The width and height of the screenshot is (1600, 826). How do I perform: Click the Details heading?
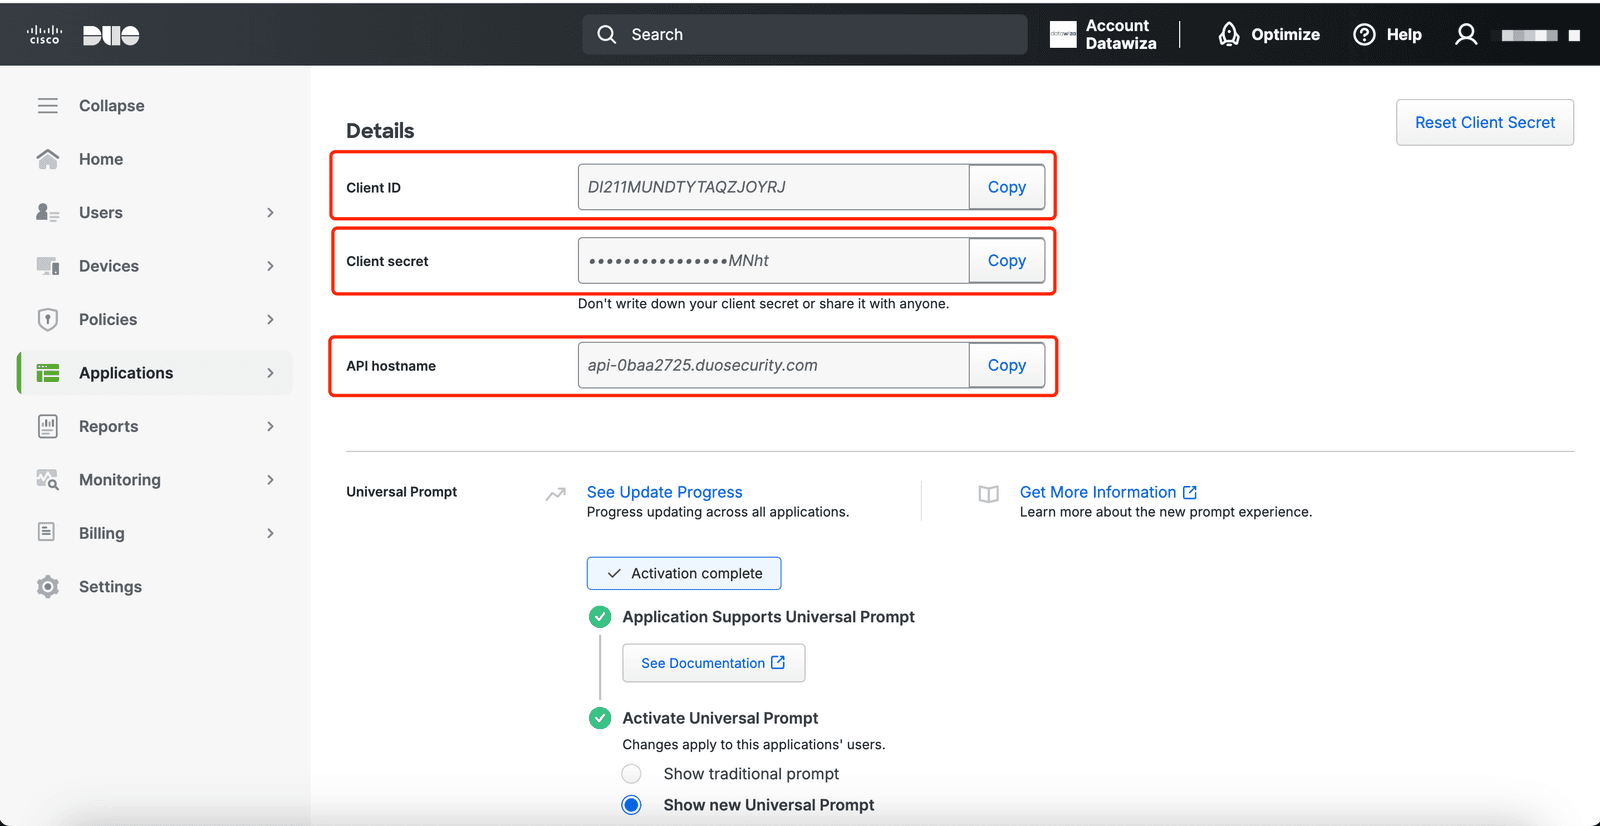pos(380,131)
